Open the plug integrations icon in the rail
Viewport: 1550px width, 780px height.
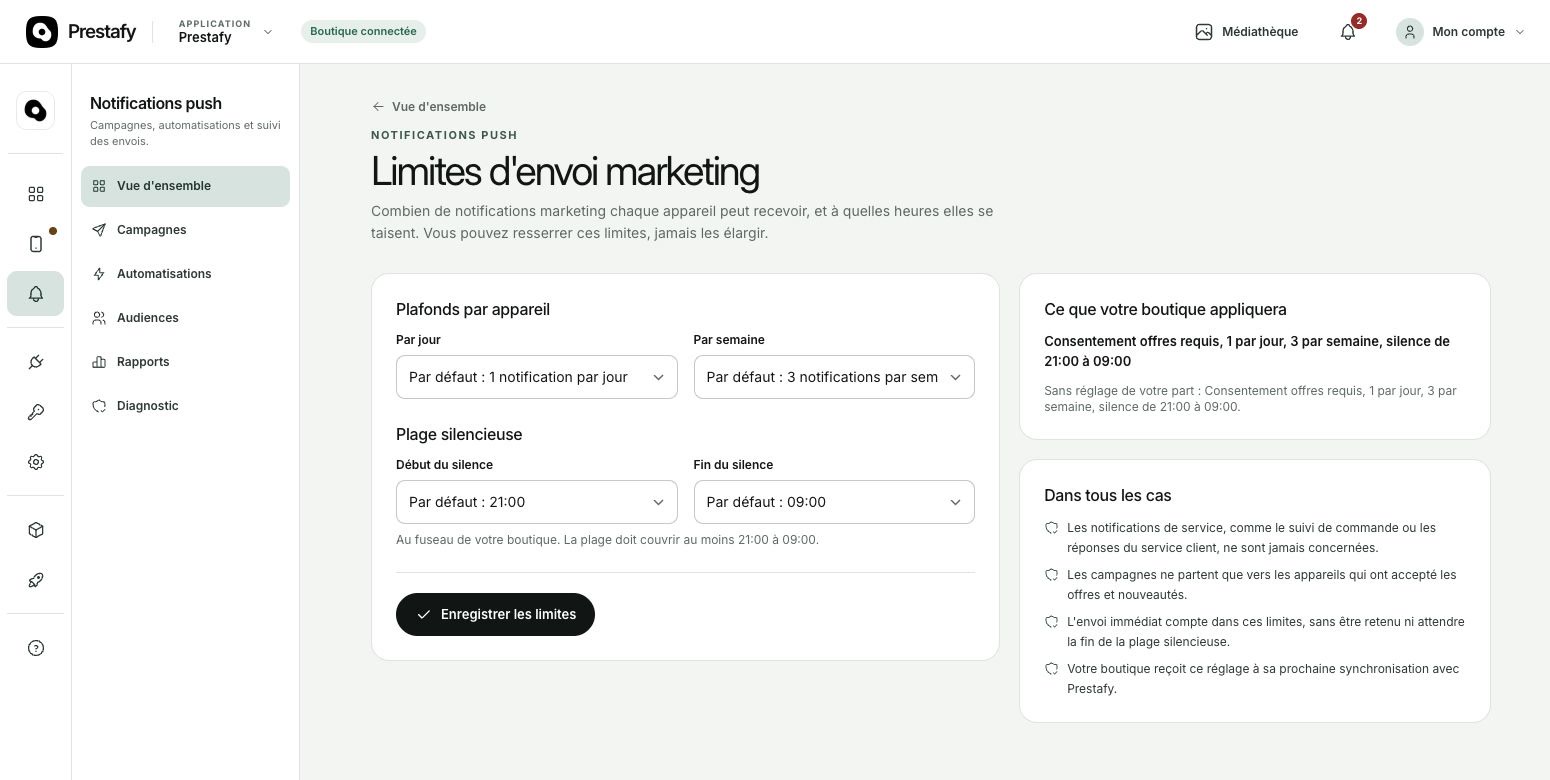tap(36, 362)
